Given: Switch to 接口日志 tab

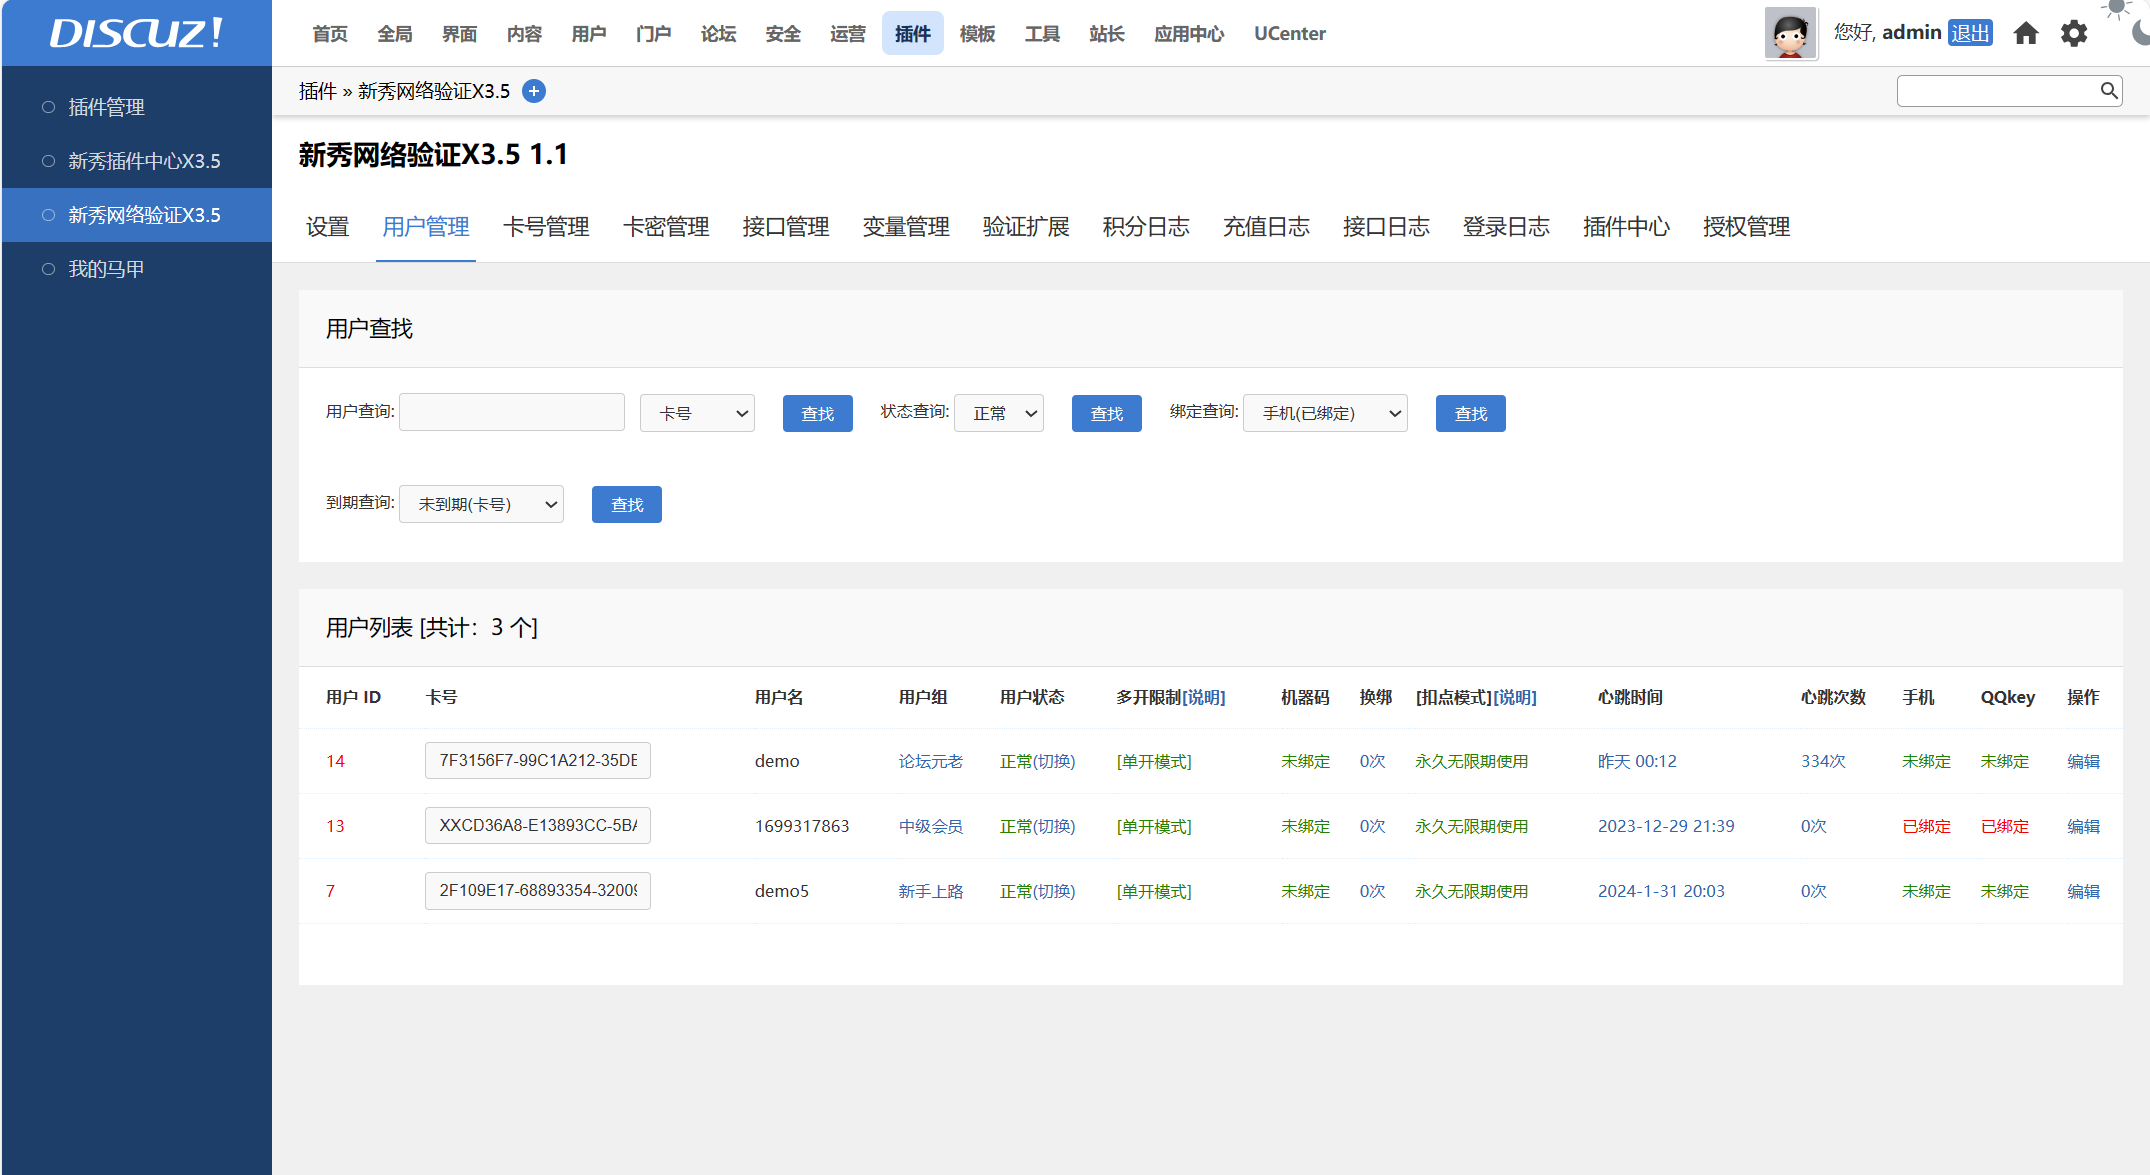Looking at the screenshot, I should [1386, 227].
